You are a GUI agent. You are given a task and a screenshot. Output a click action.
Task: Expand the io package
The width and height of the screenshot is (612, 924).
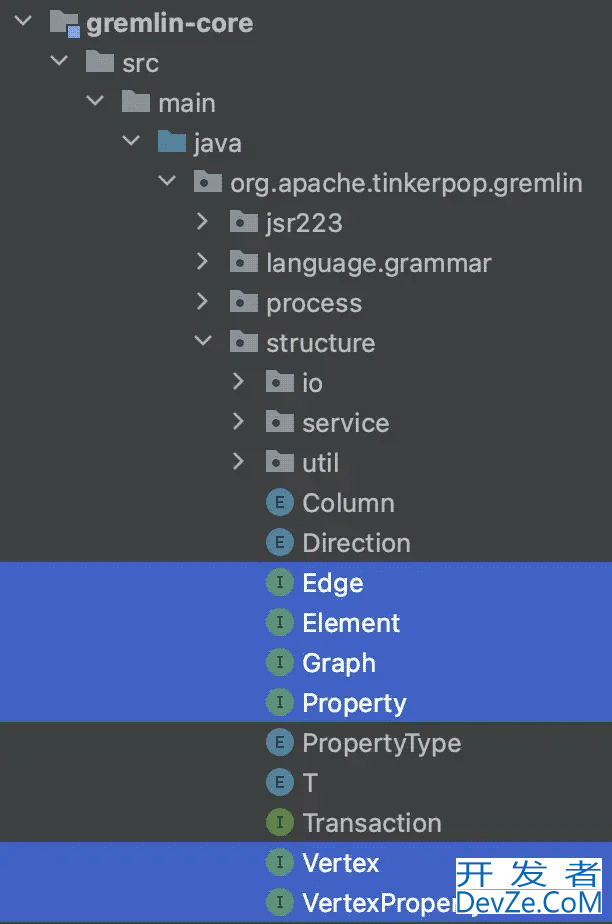(x=238, y=381)
